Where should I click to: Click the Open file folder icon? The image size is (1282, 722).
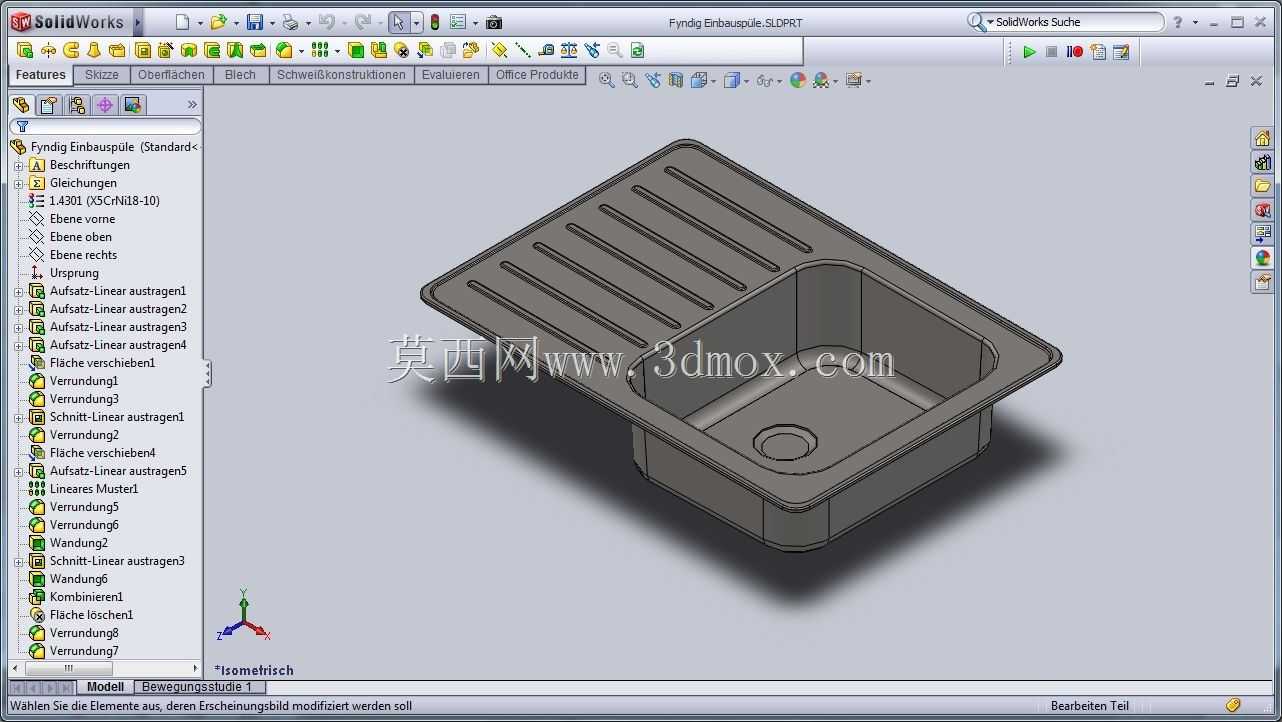pyautogui.click(x=218, y=22)
